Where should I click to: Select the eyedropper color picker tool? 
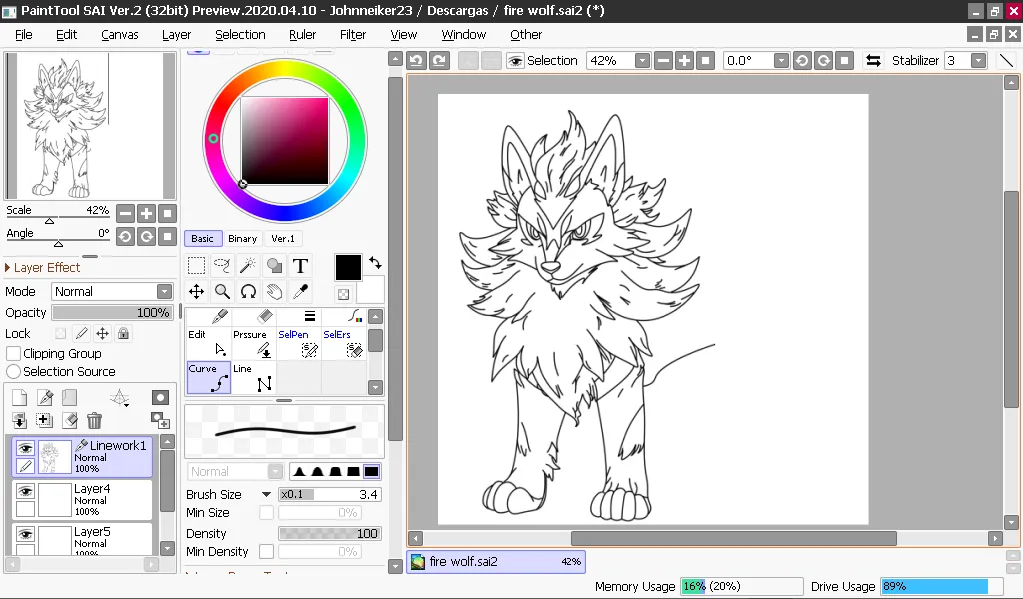[x=300, y=292]
